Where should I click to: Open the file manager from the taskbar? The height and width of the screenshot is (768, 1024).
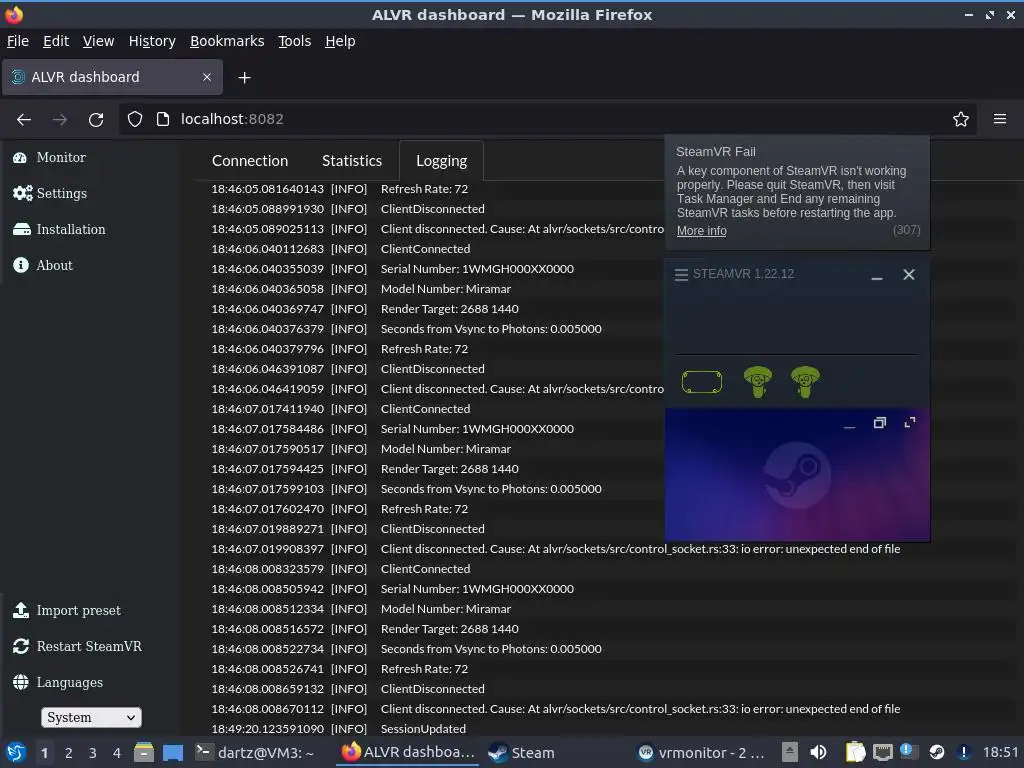pos(144,752)
